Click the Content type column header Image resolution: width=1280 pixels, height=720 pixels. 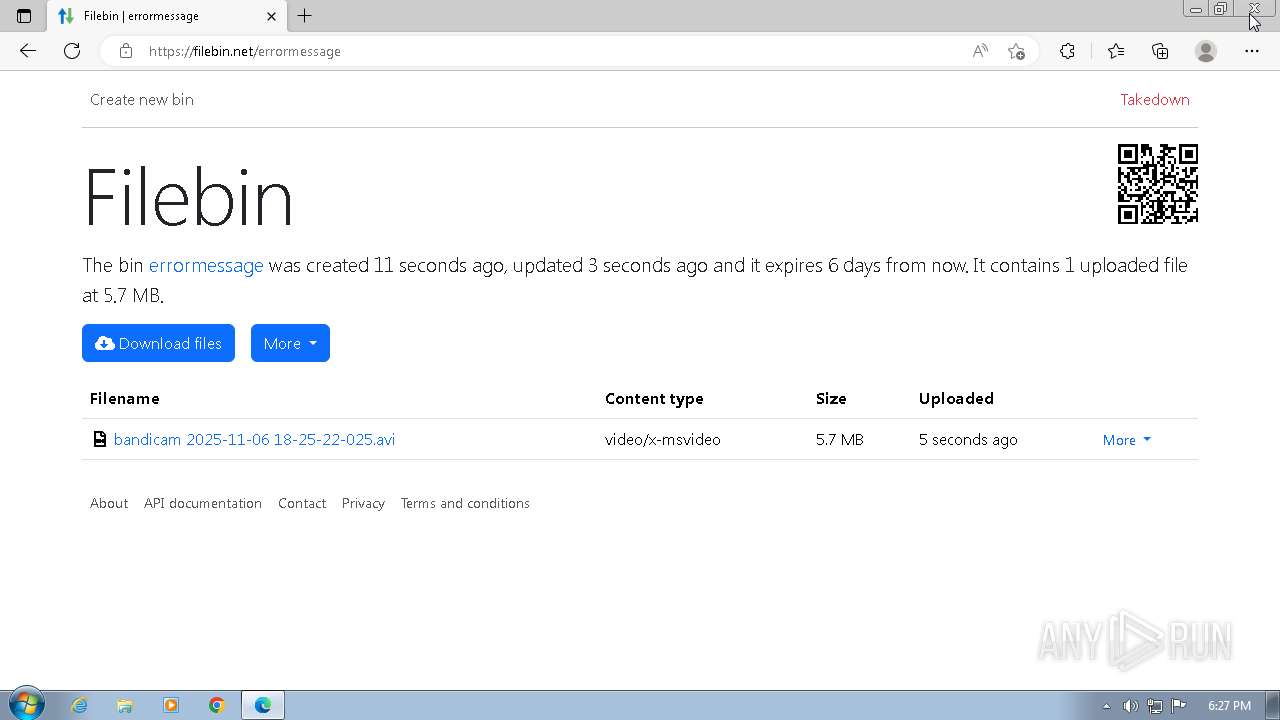point(654,398)
